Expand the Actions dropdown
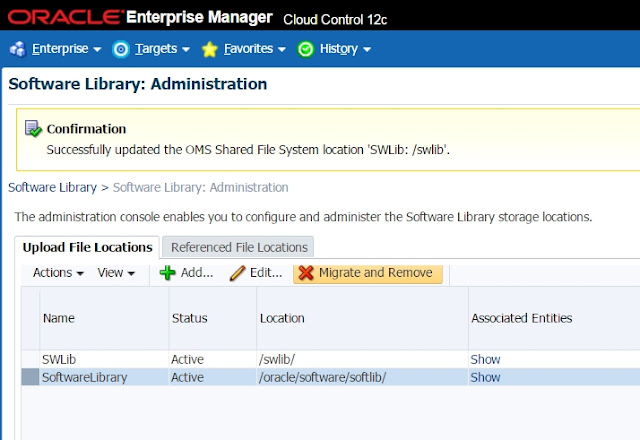The height and width of the screenshot is (440, 640). click(x=58, y=273)
